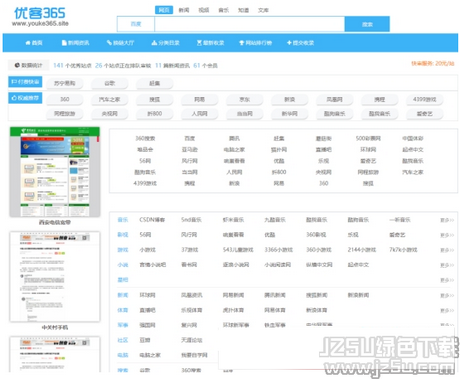This screenshot has width=460, height=379.
Task: Click the blue 搜索 button
Action: click(367, 24)
